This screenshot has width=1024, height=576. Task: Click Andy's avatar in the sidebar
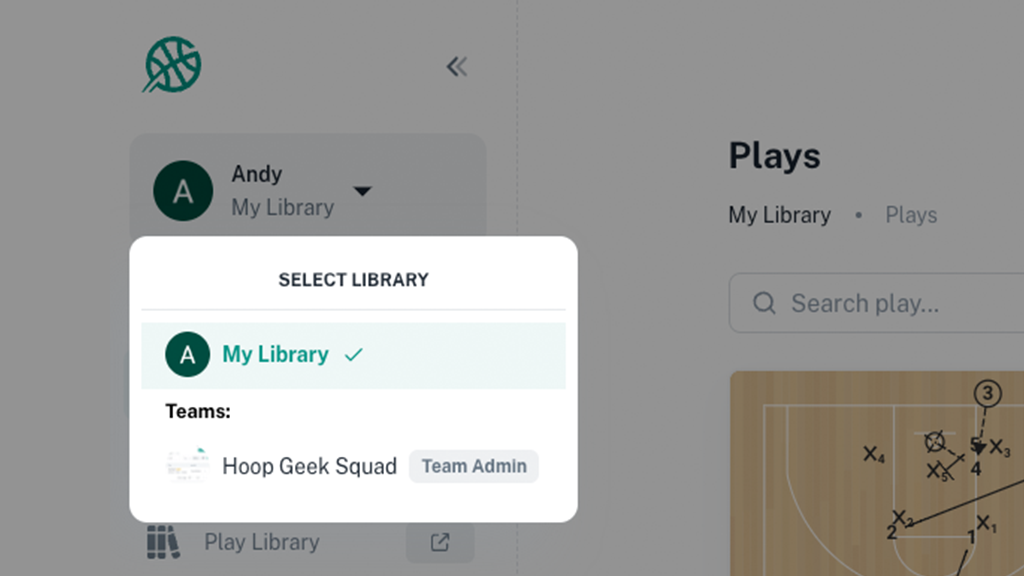click(x=183, y=191)
